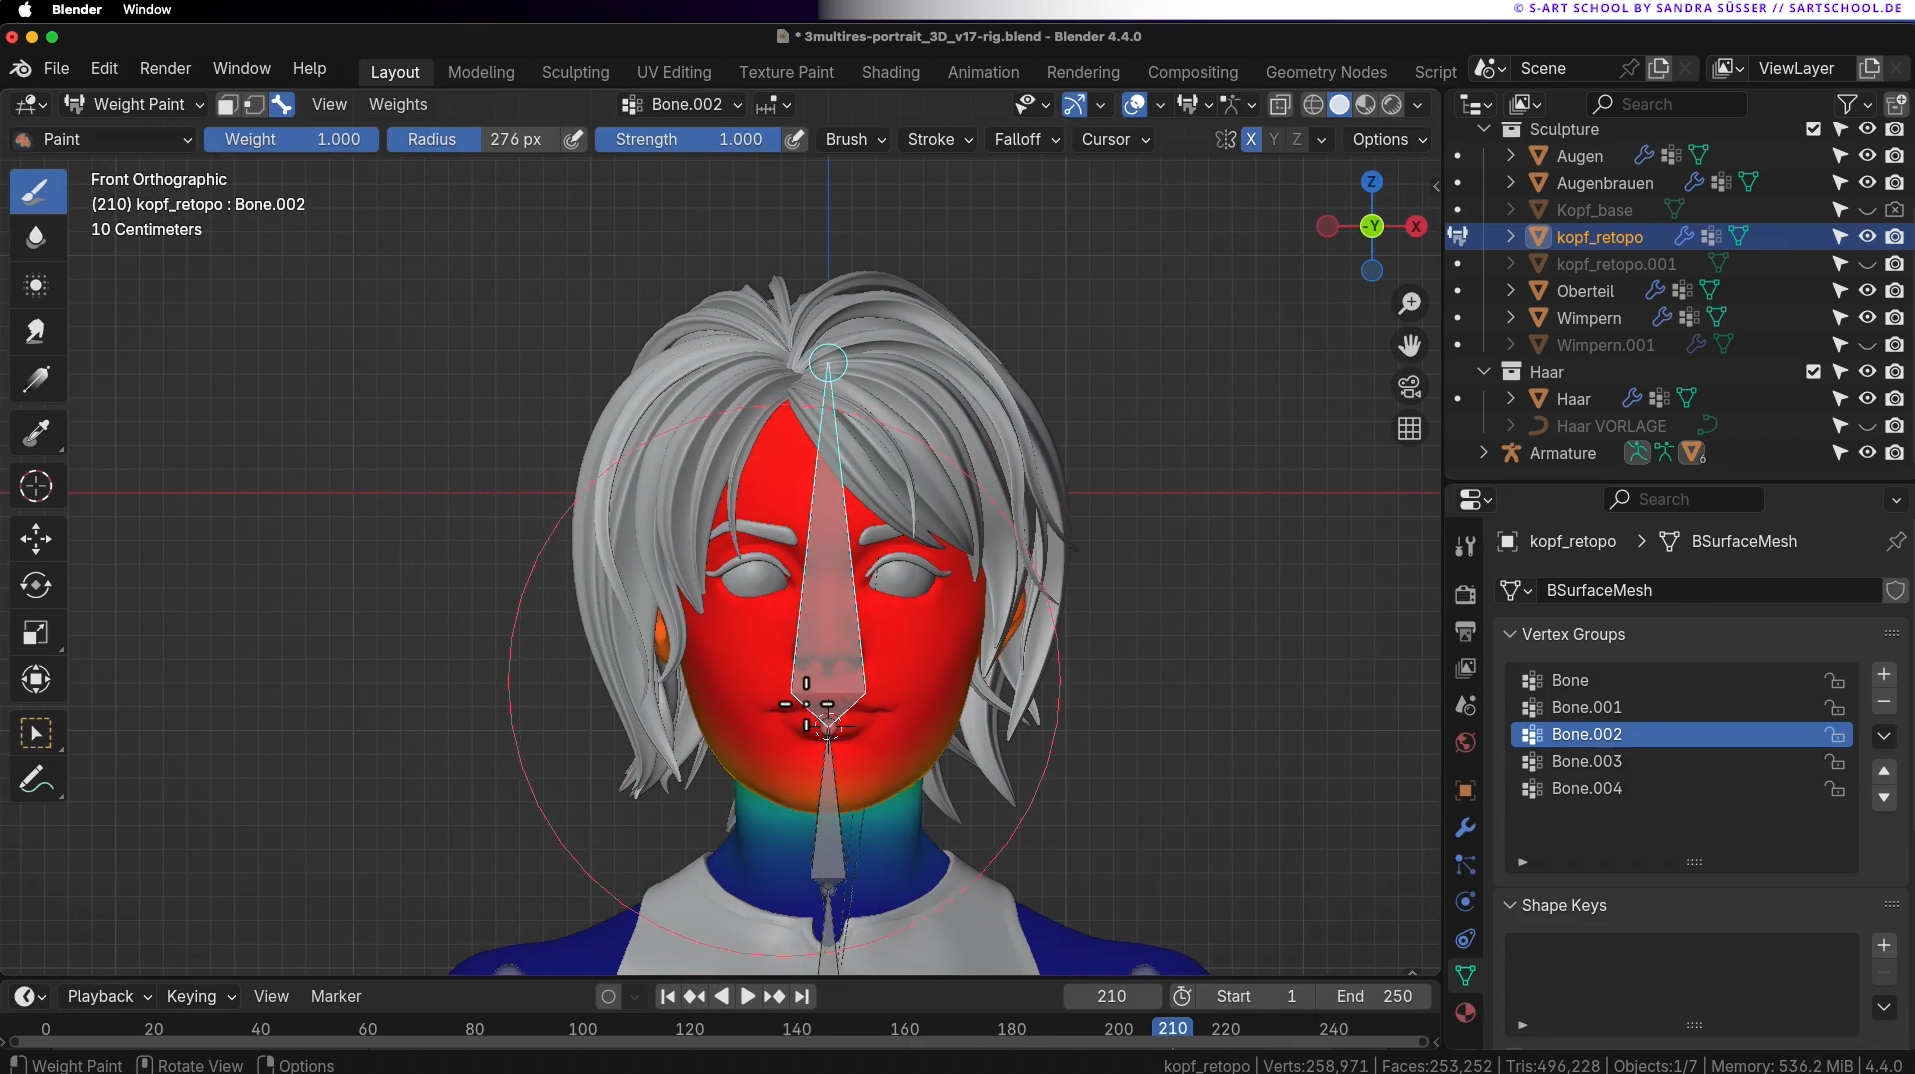1915x1074 pixels.
Task: Toggle camera view in the viewport
Action: [x=1410, y=387]
